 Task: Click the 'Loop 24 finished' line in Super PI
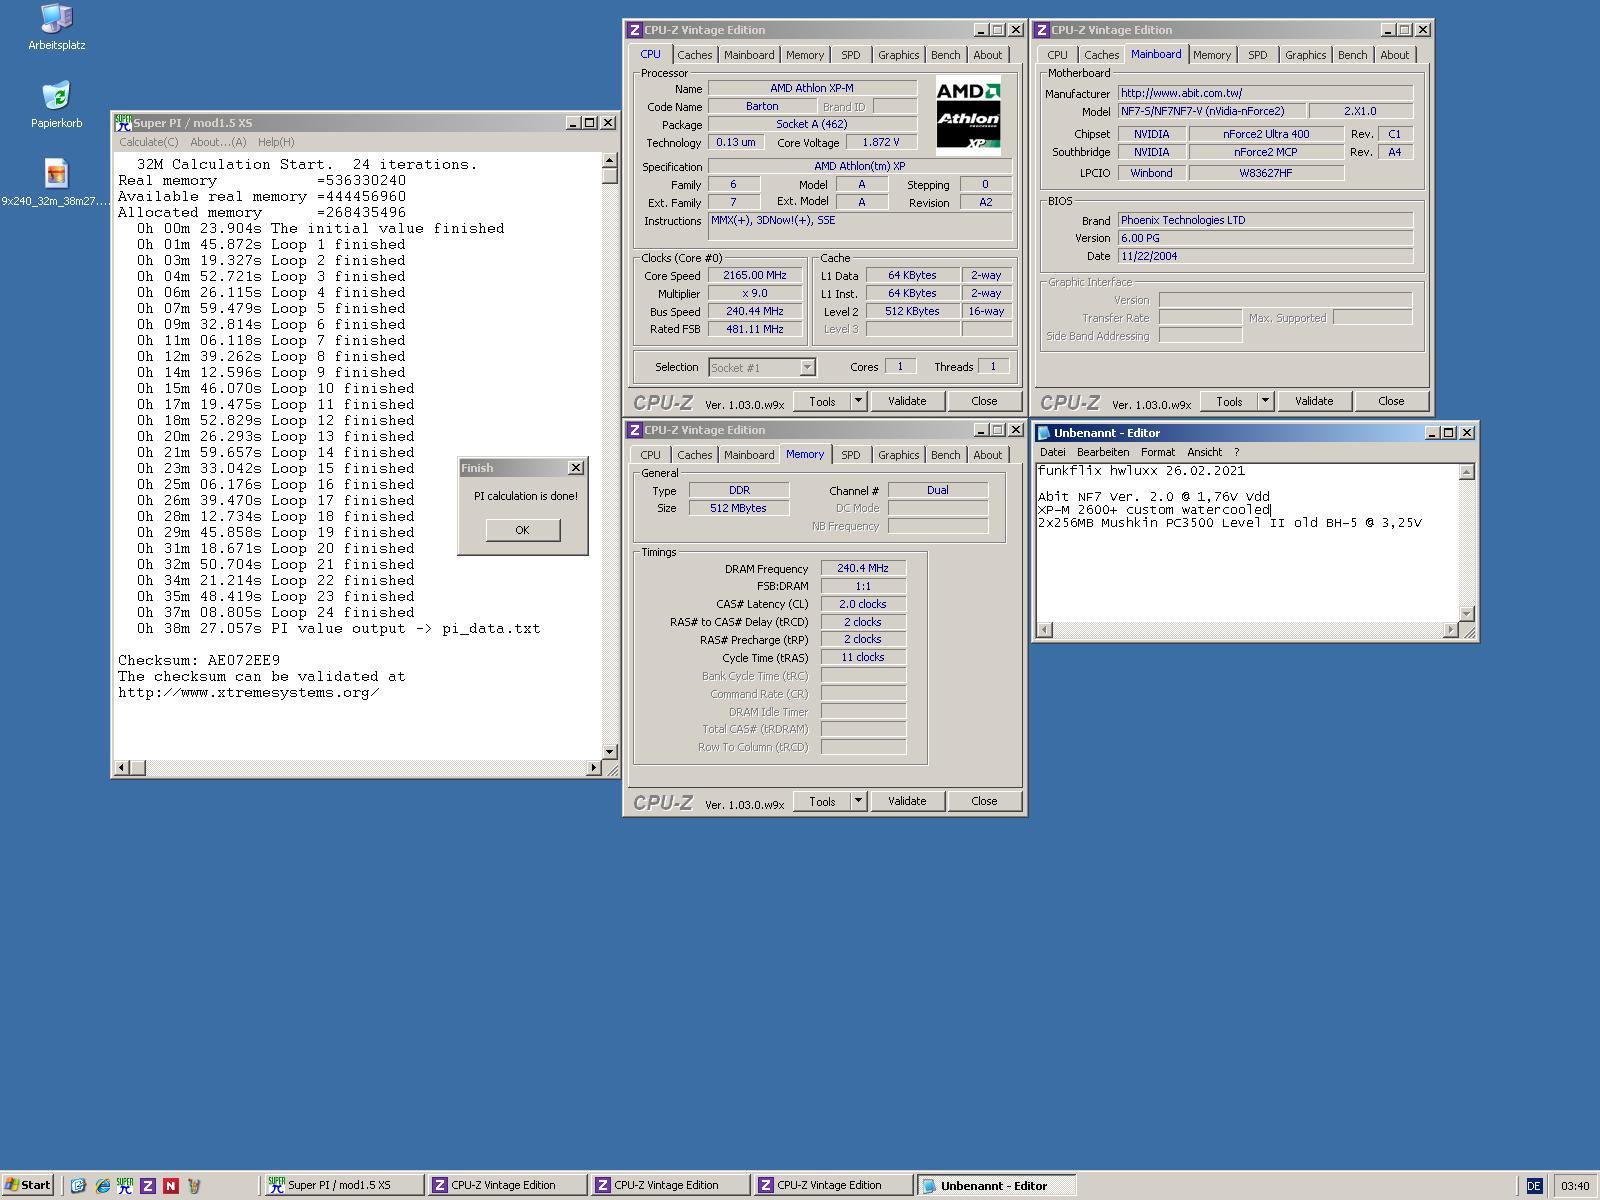(275, 612)
